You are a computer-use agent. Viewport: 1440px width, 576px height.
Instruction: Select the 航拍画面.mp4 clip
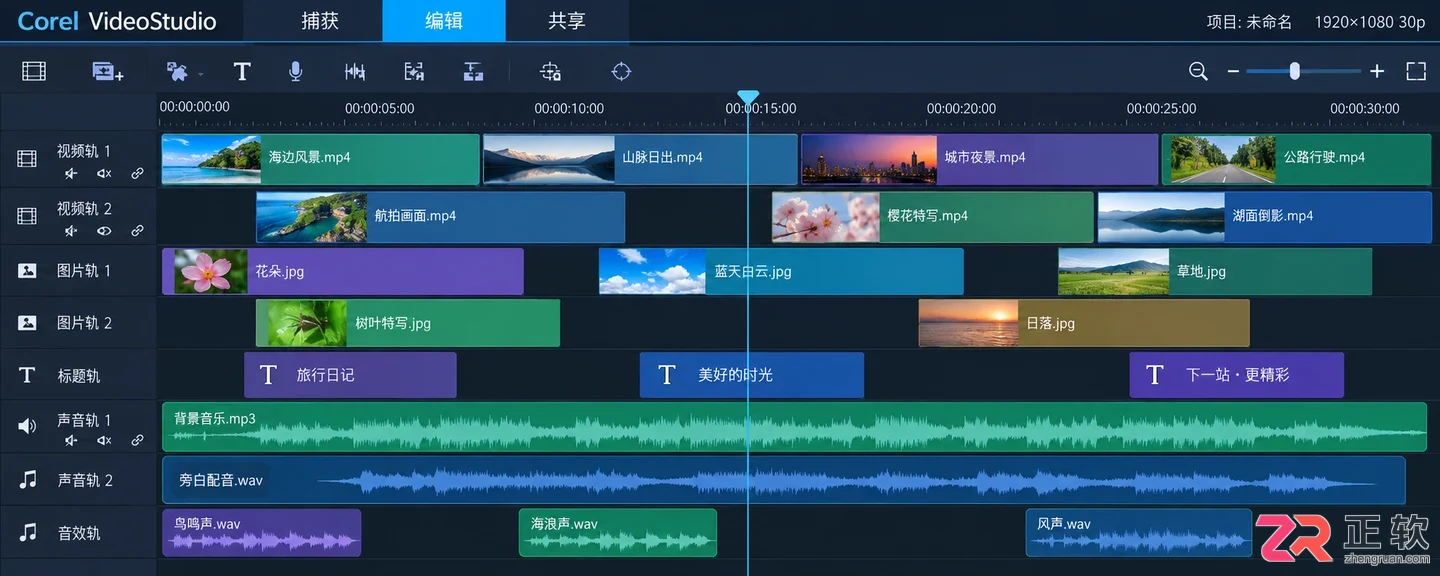[x=440, y=217]
